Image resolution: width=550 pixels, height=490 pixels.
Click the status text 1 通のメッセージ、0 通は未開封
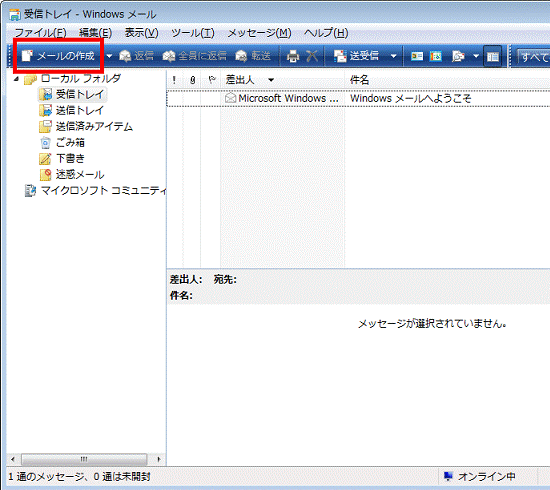click(80, 477)
